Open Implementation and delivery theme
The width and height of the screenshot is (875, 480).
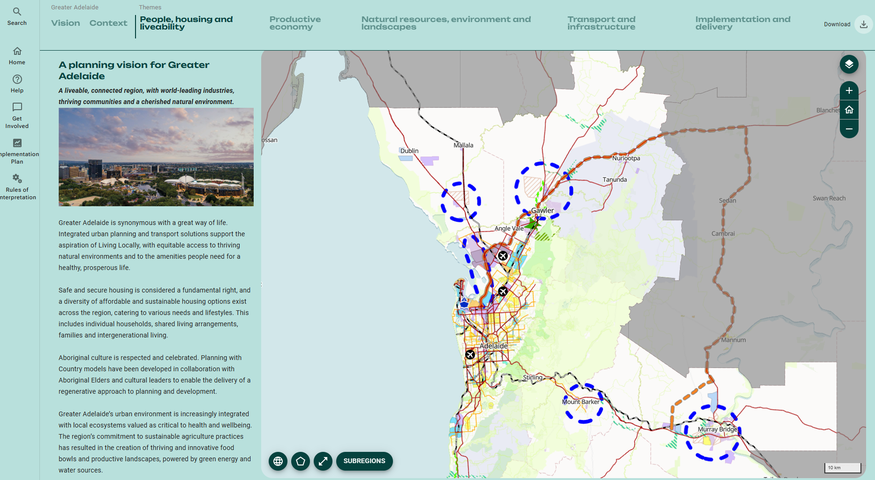pyautogui.click(x=743, y=23)
